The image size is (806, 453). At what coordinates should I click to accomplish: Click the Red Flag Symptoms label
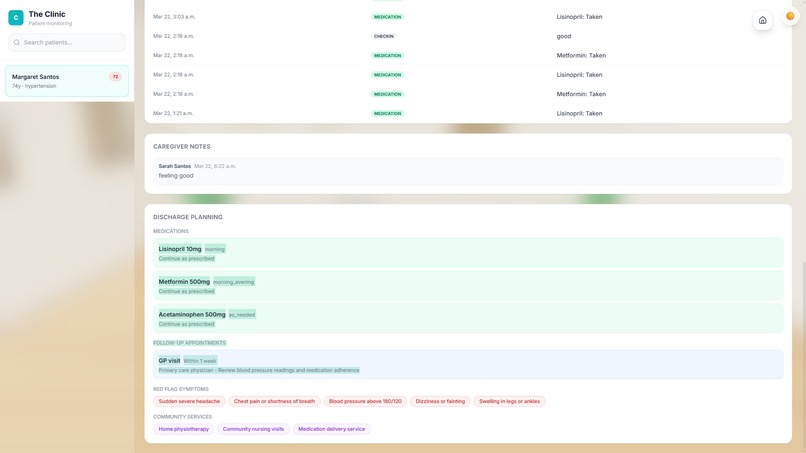(x=180, y=389)
